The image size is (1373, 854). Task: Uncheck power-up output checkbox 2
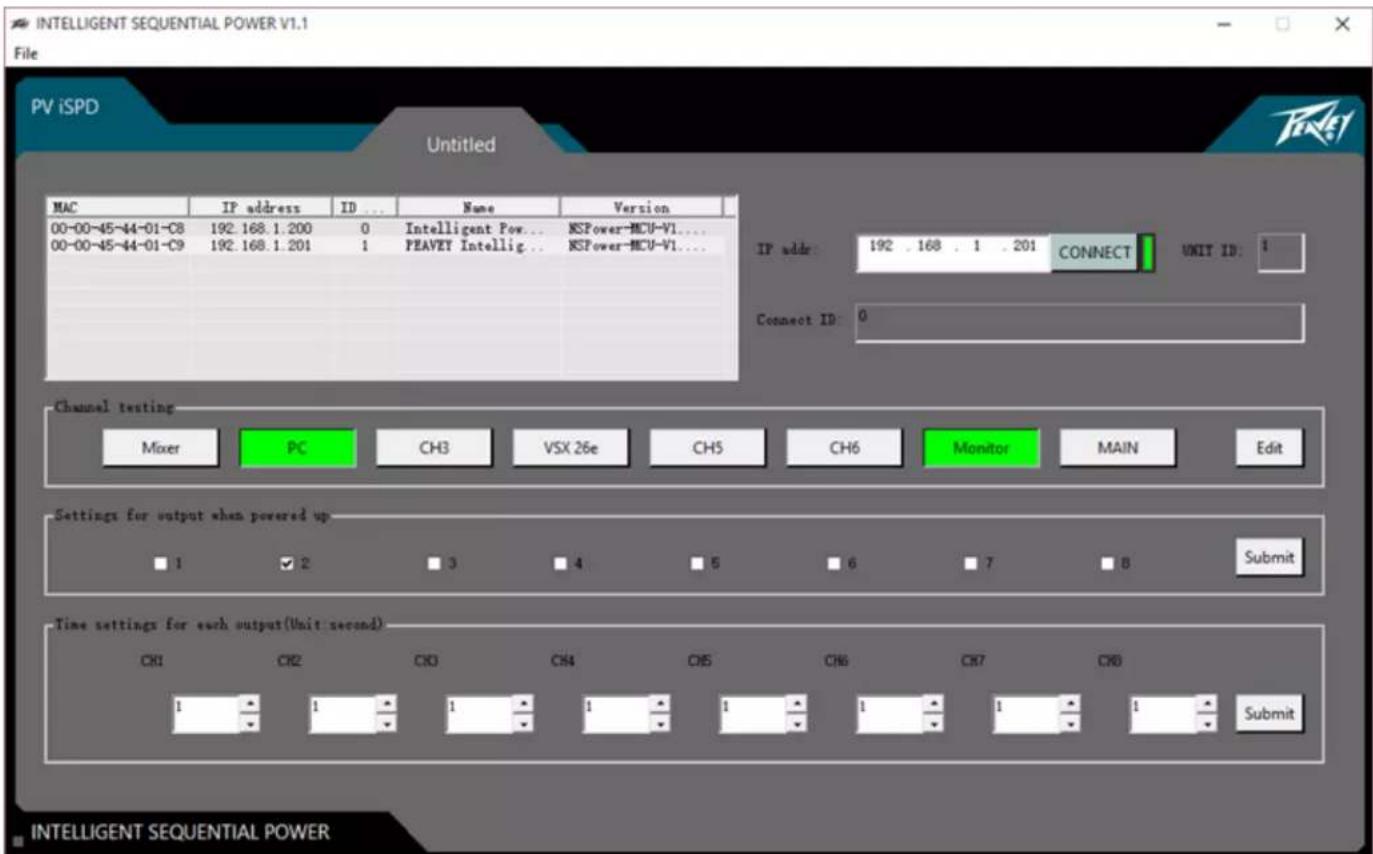(288, 564)
